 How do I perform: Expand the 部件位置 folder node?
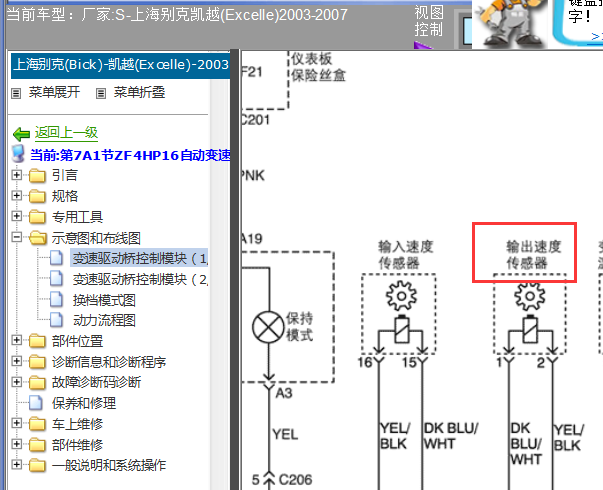click(17, 340)
